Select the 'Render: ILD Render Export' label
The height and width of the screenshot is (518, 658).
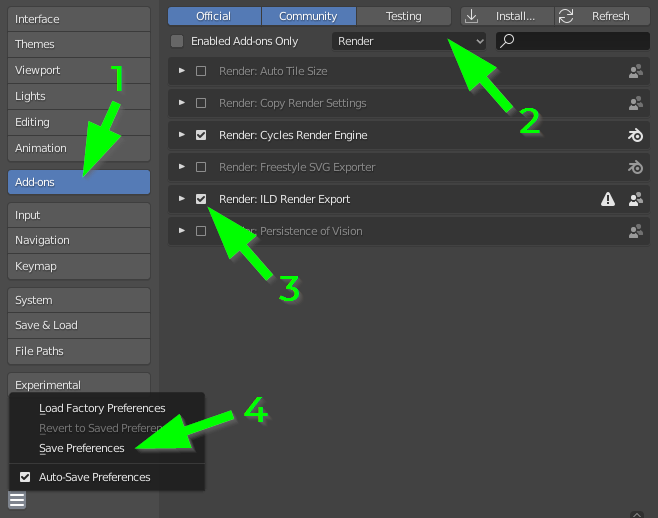[284, 199]
